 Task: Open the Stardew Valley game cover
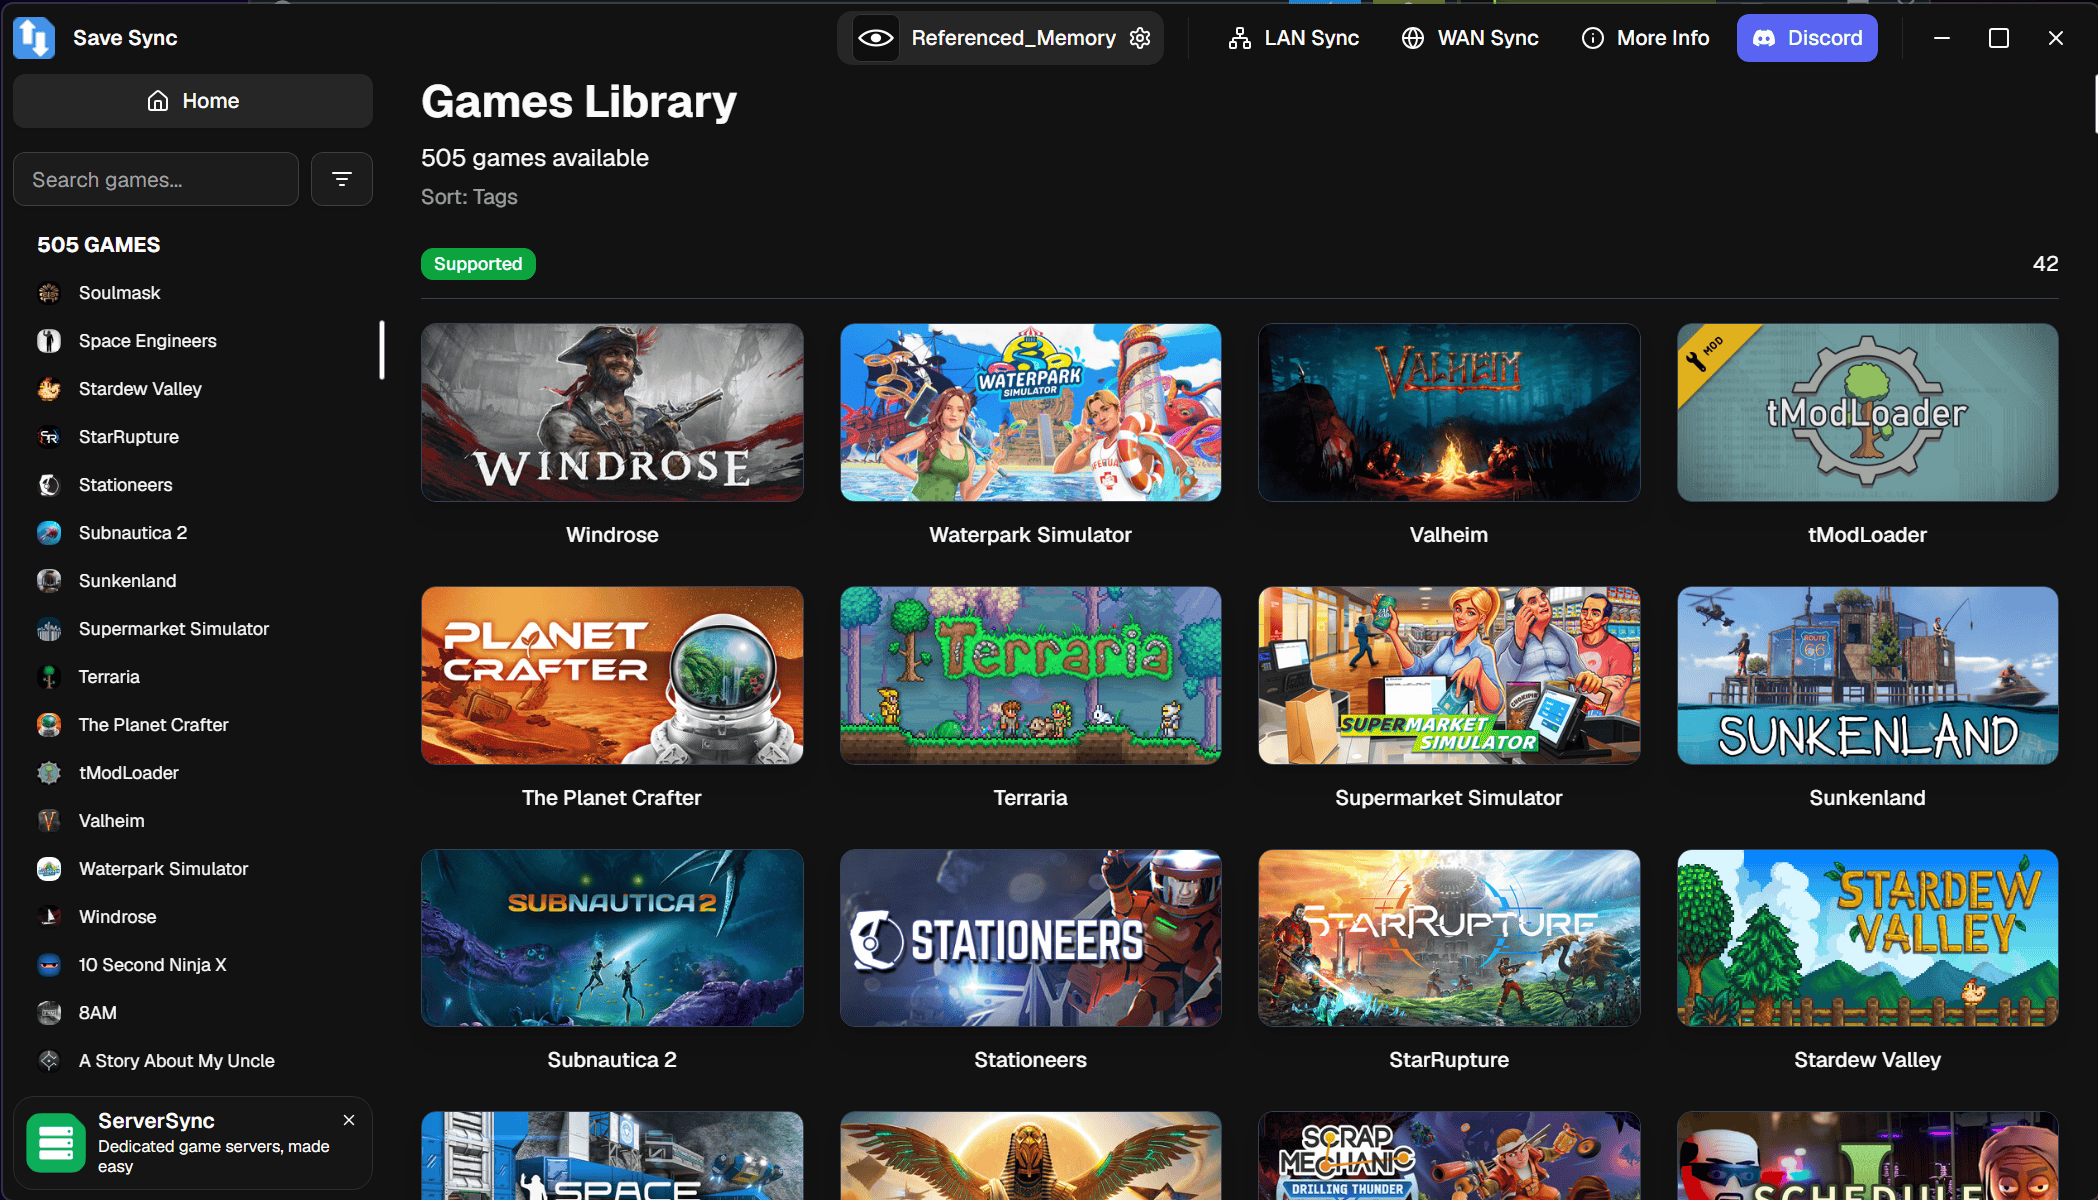[x=1868, y=938]
